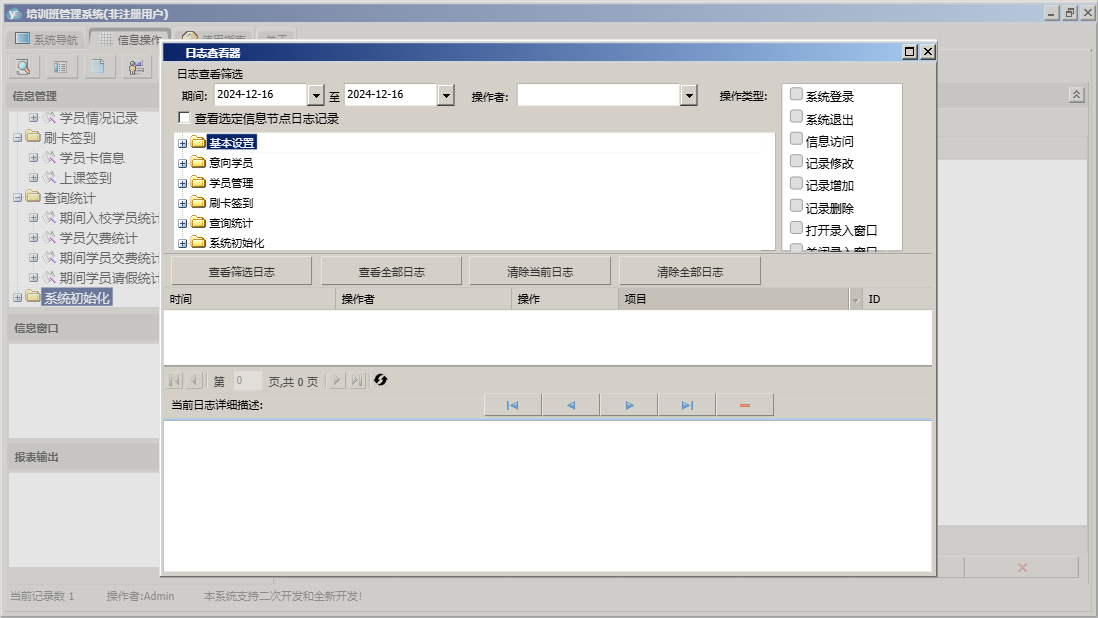This screenshot has width=1098, height=618.
Task: Click the search magnifier toolbar icon
Action: (24, 67)
